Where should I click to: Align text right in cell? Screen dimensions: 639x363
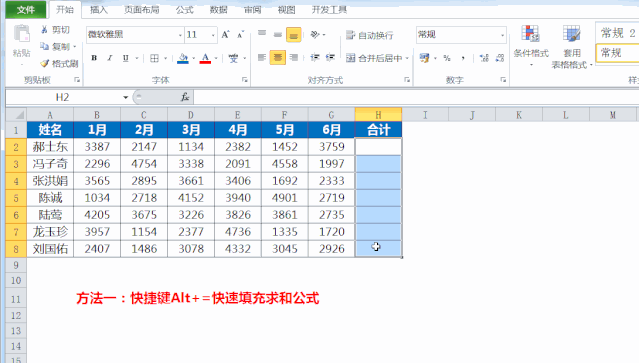point(293,58)
